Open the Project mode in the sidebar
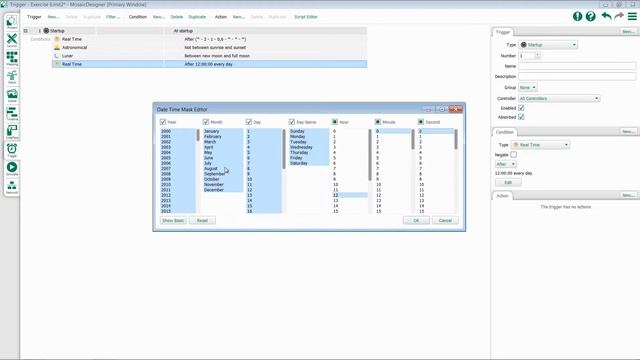Viewport: 640px width, 360px height. click(12, 21)
